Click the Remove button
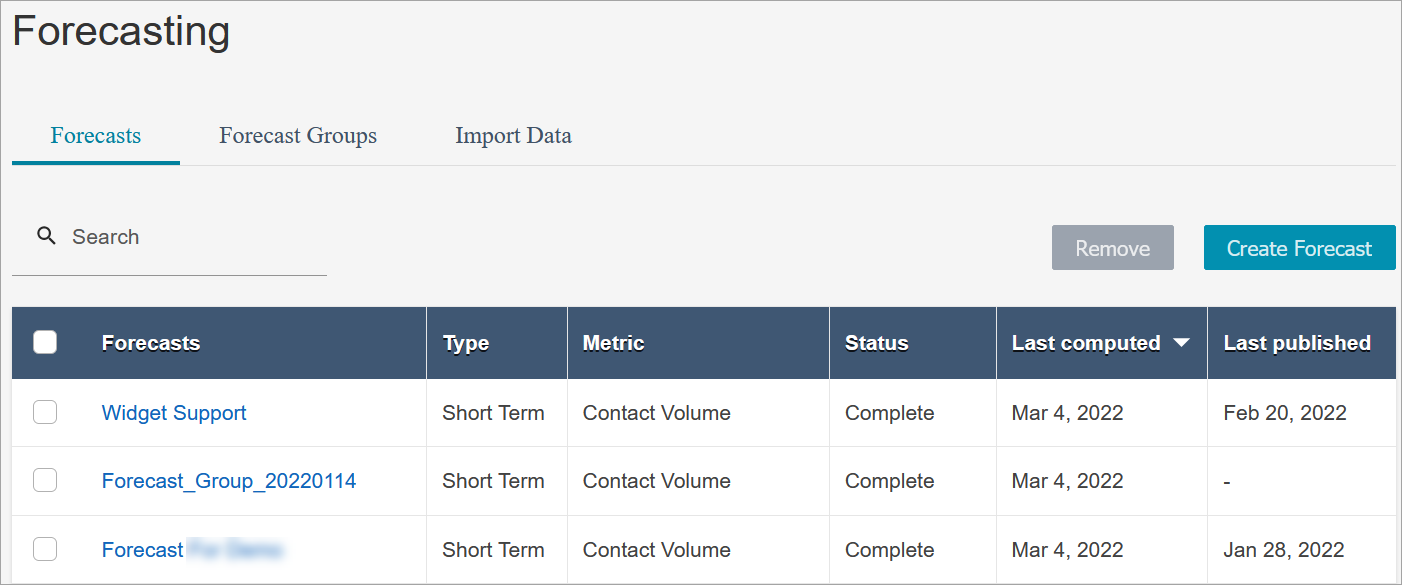This screenshot has width=1402, height=585. coord(1112,248)
